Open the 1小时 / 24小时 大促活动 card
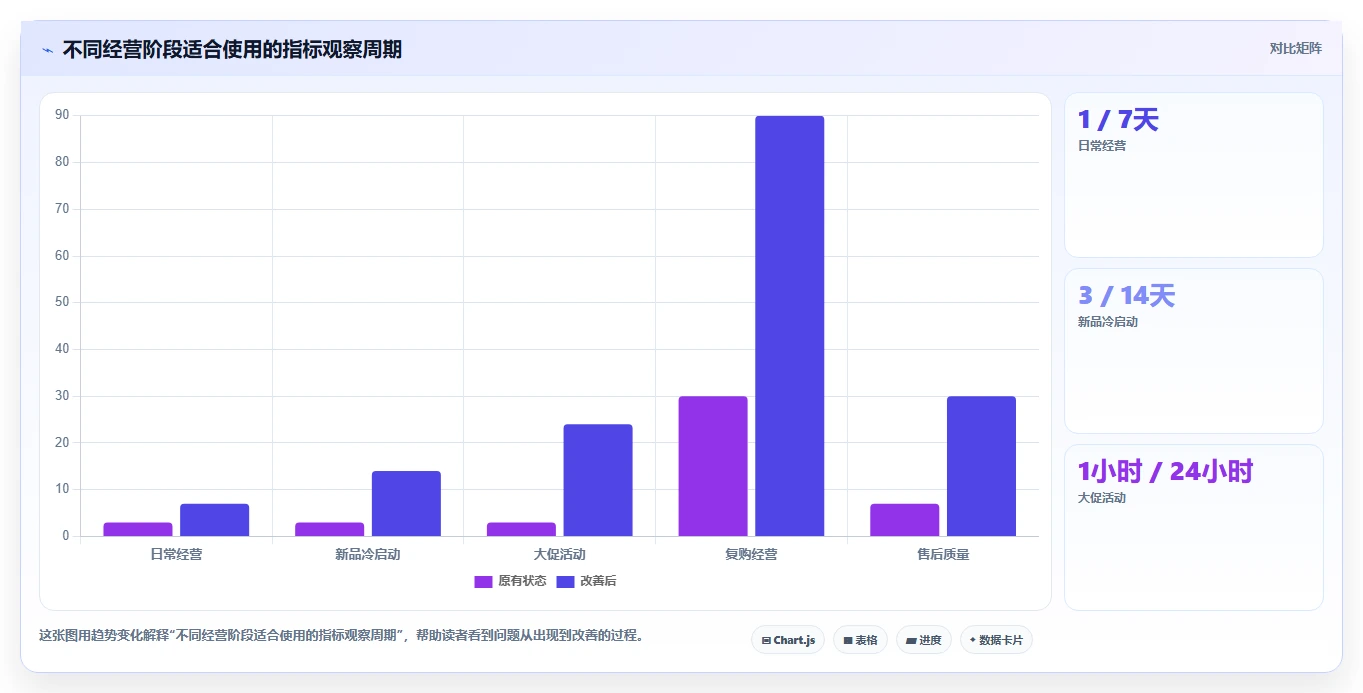 (1194, 527)
